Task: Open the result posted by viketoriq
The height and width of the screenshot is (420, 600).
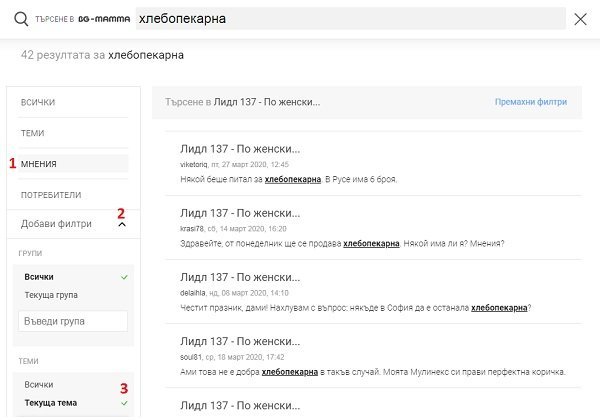Action: point(240,149)
